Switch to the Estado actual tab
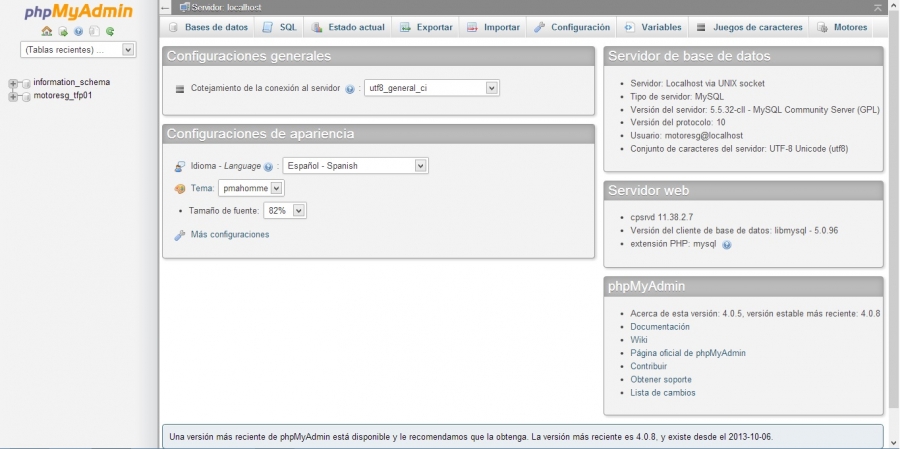Viewport: 900px width, 449px height. (348, 27)
